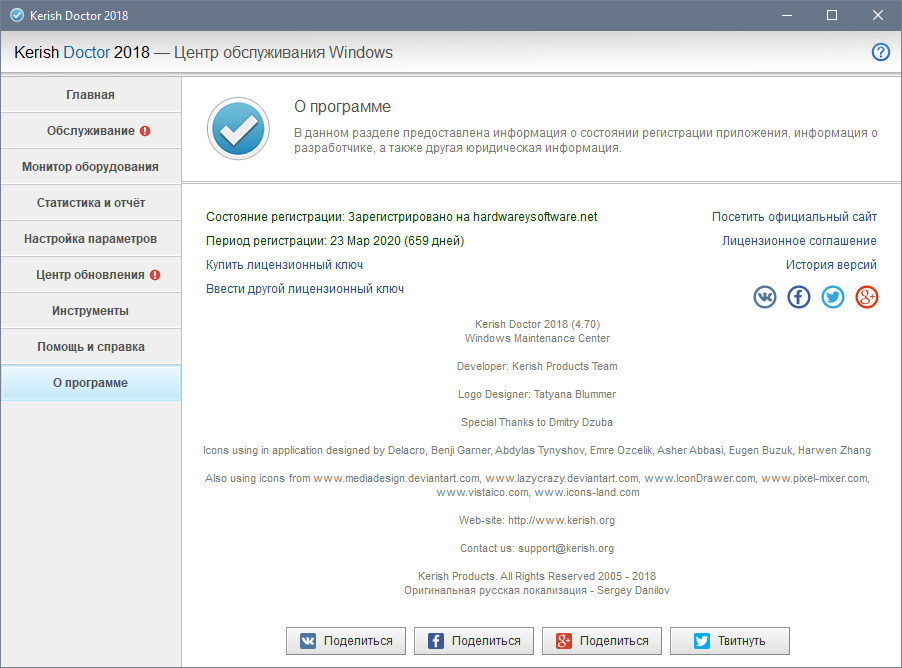Open История версий link
The image size is (902, 668).
831,265
